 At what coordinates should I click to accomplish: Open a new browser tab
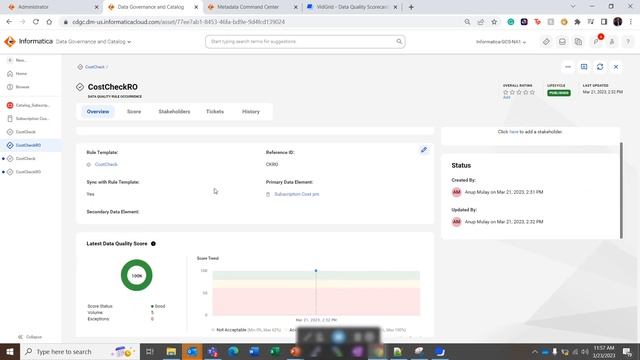pyautogui.click(x=411, y=7)
